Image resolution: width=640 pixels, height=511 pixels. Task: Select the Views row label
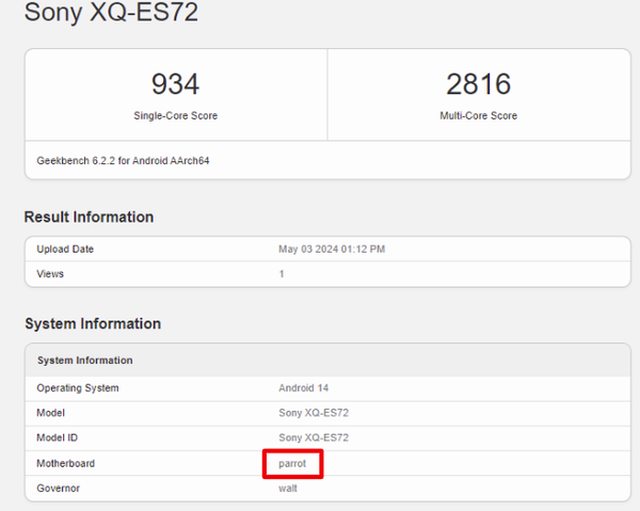click(x=50, y=273)
